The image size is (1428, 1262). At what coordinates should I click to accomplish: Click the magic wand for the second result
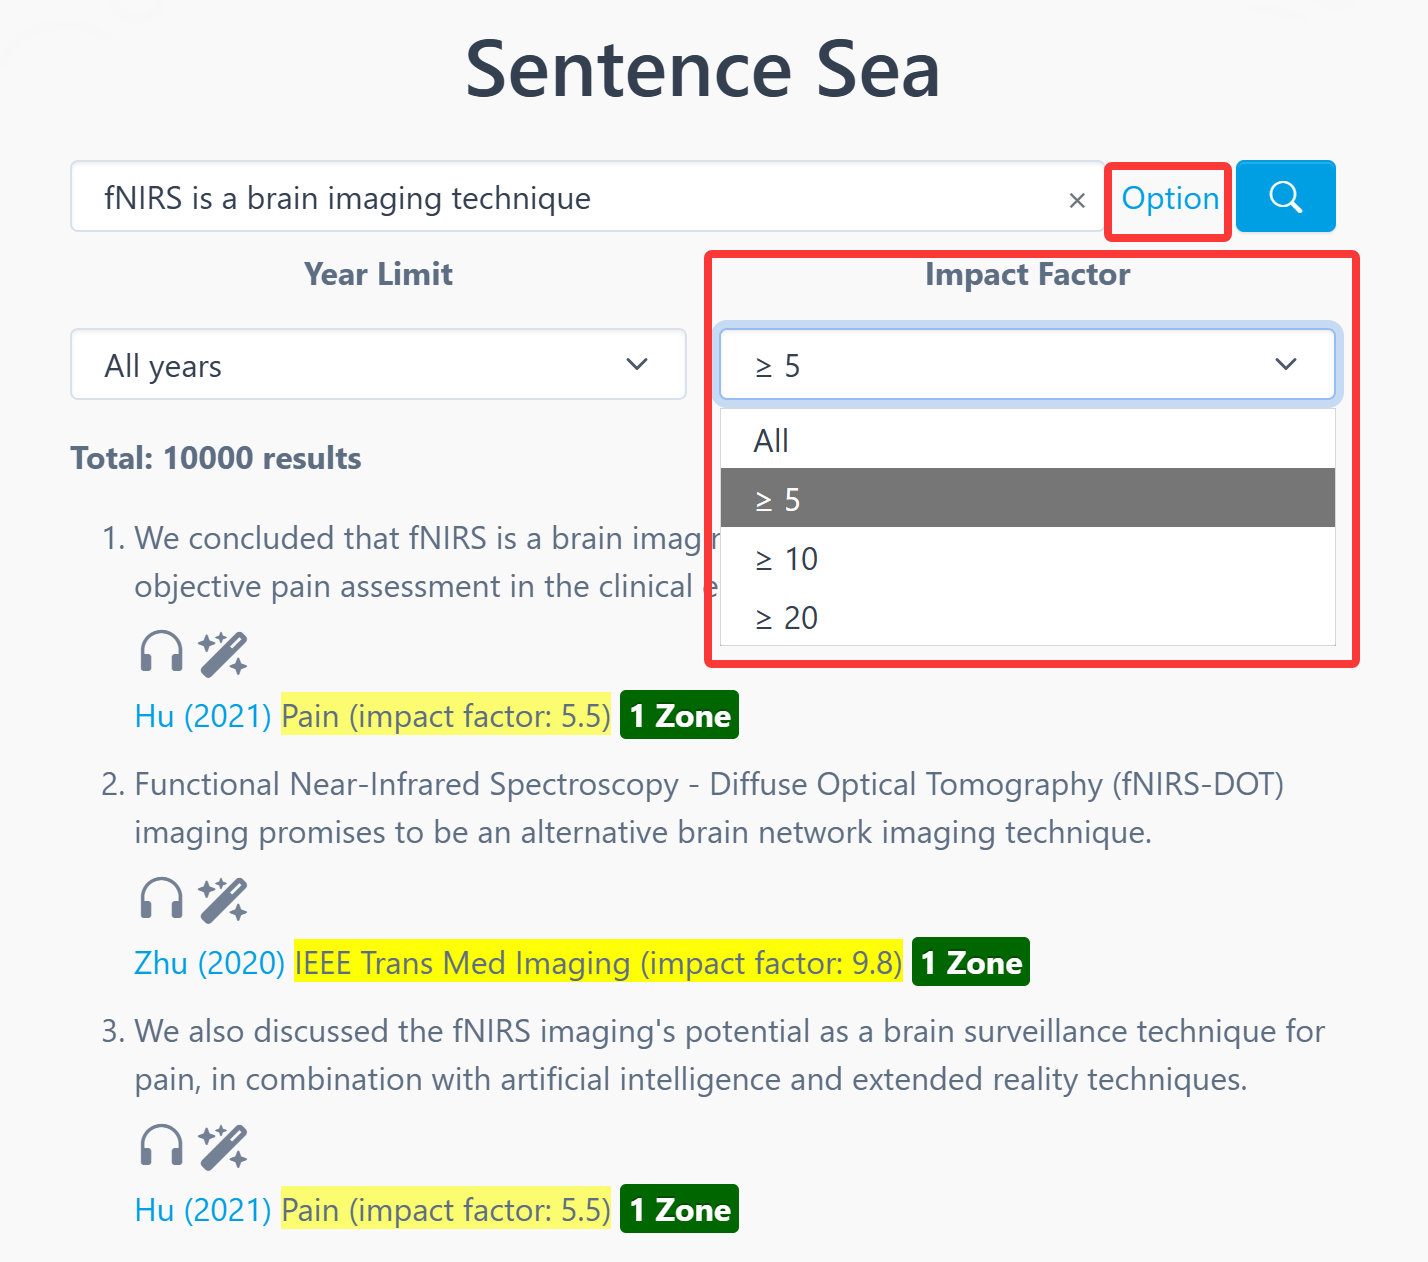pos(222,899)
